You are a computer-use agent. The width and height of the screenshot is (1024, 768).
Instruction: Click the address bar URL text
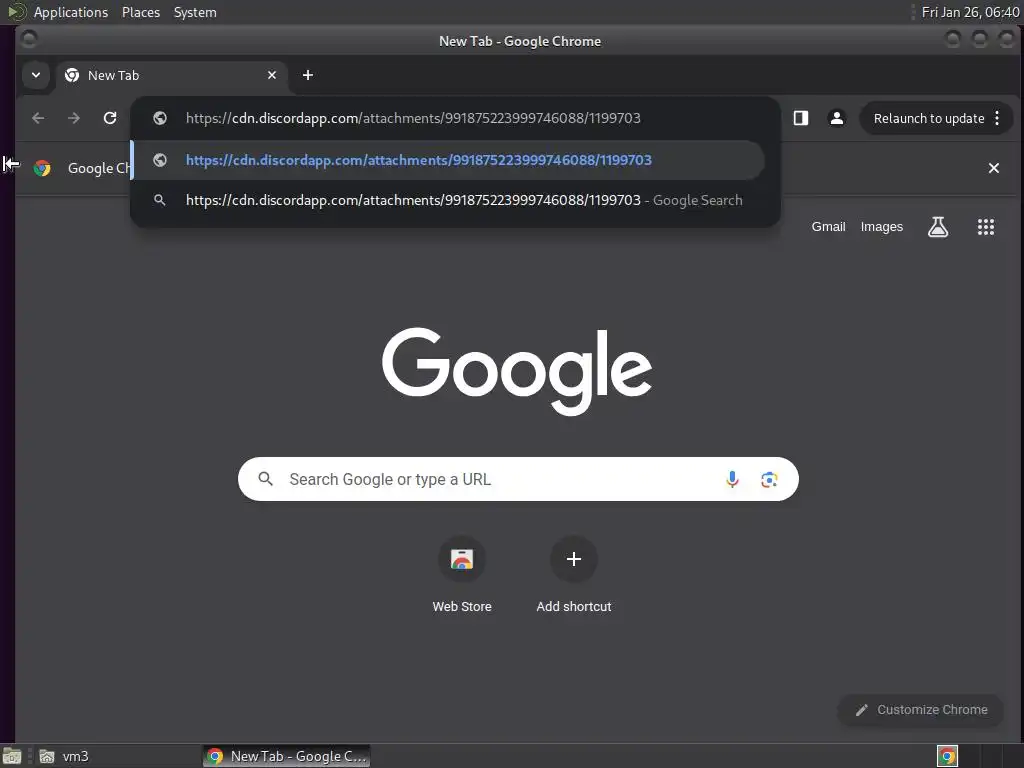pos(413,118)
